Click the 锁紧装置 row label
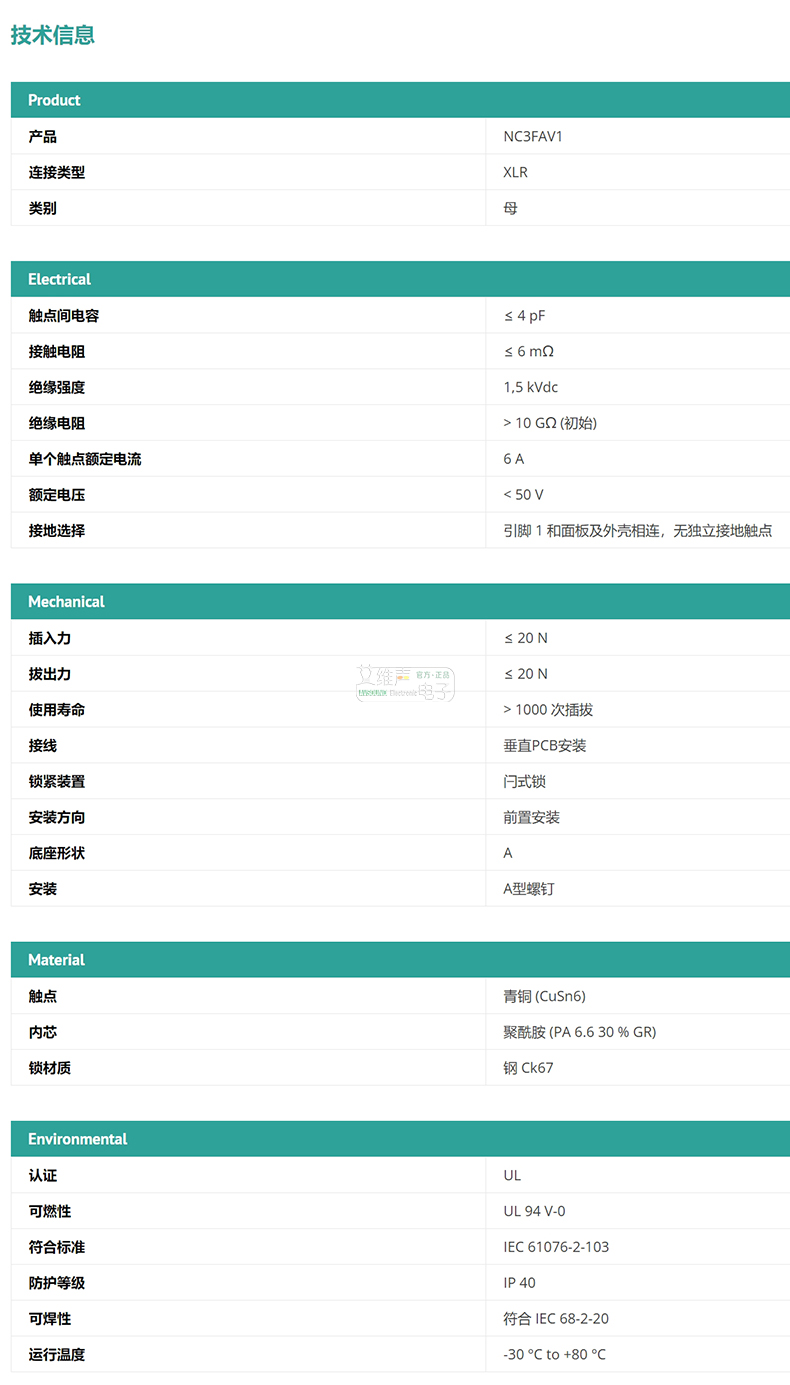 point(57,782)
